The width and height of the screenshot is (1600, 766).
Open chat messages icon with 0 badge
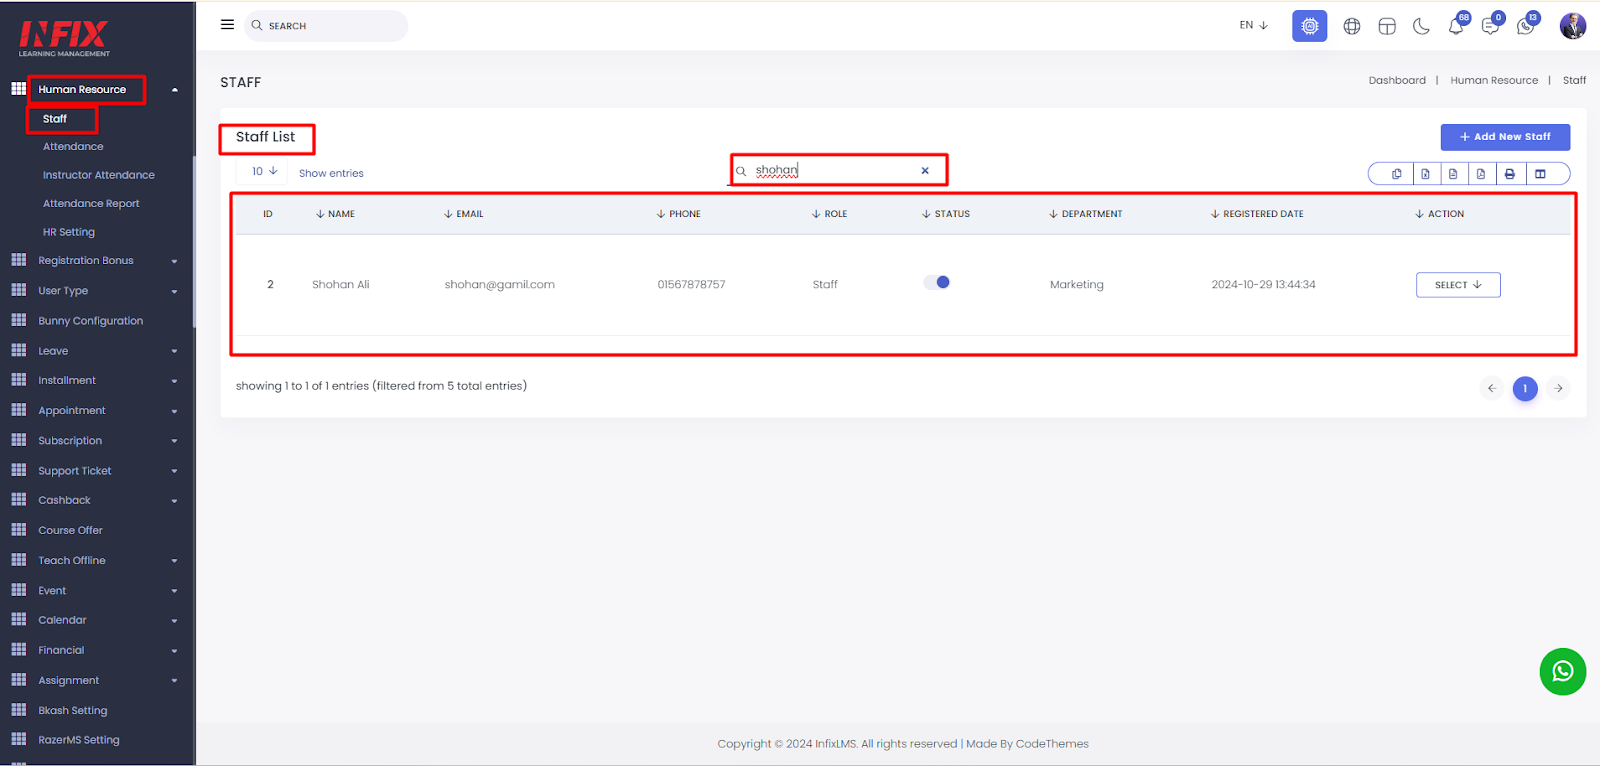coord(1490,27)
